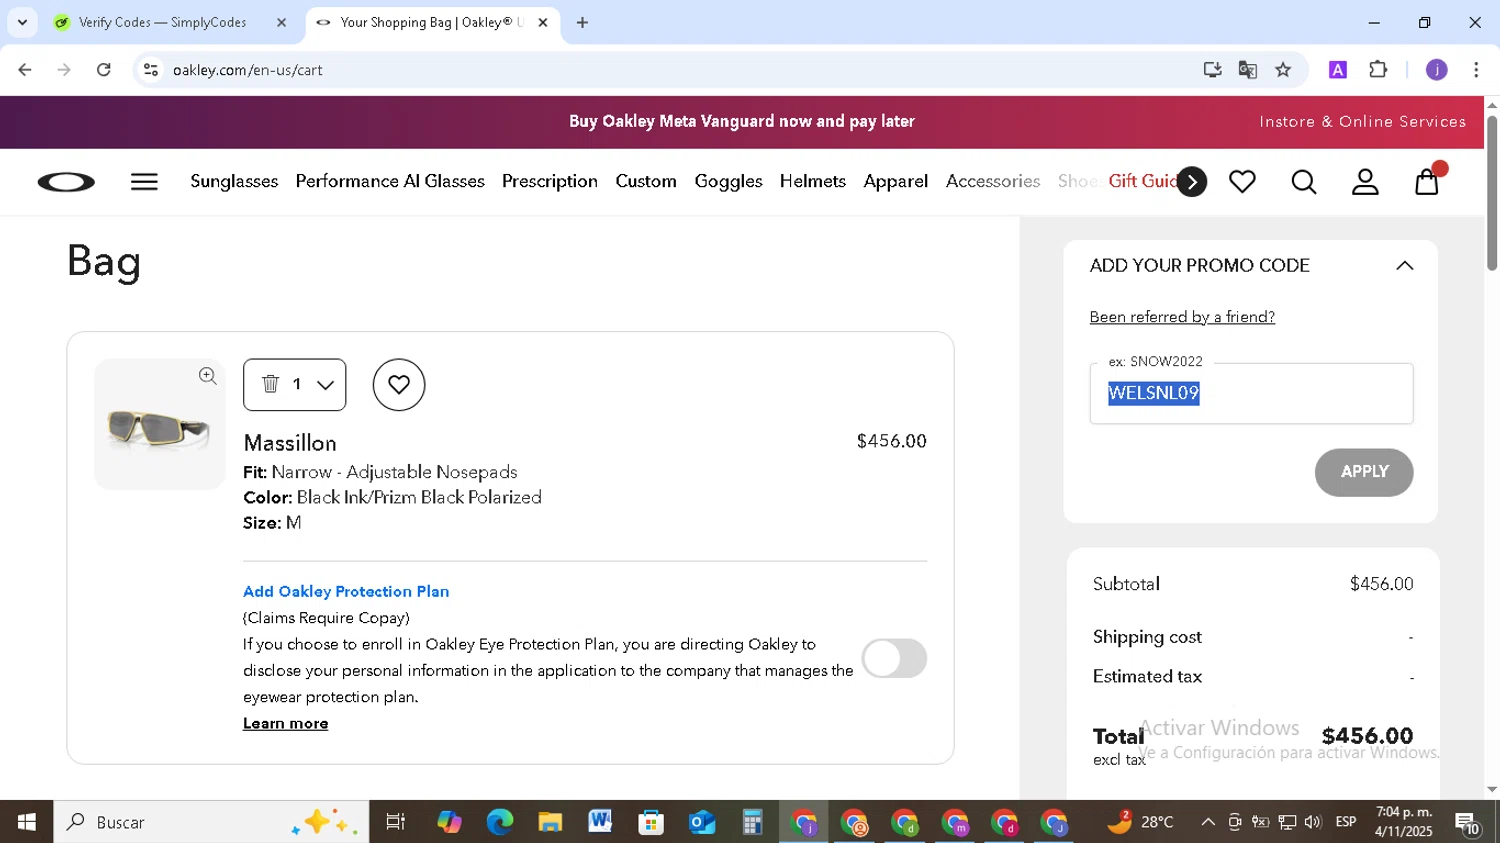
Task: Open the shopping bag icon
Action: pos(1427,181)
